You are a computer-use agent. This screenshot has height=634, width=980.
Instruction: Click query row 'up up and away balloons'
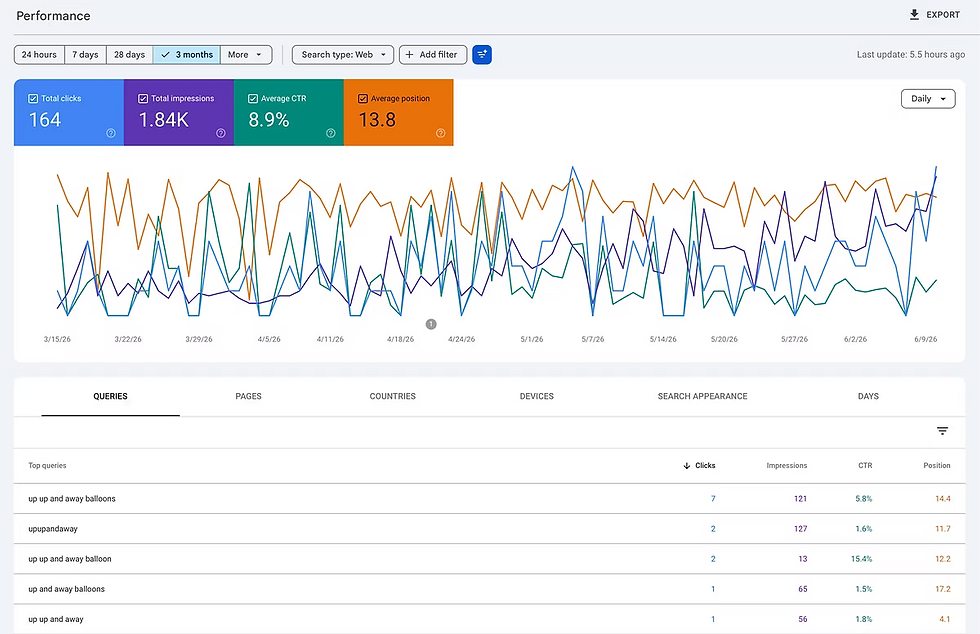(489, 498)
